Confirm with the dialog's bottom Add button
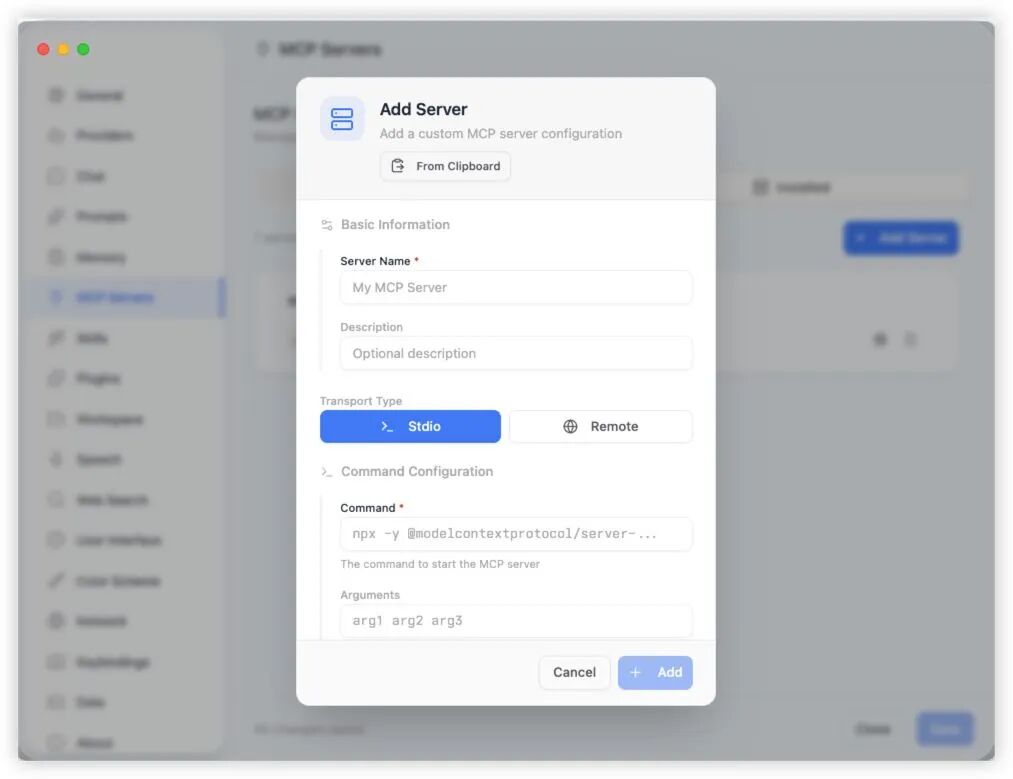Screen dimensions: 1013x779 point(655,672)
